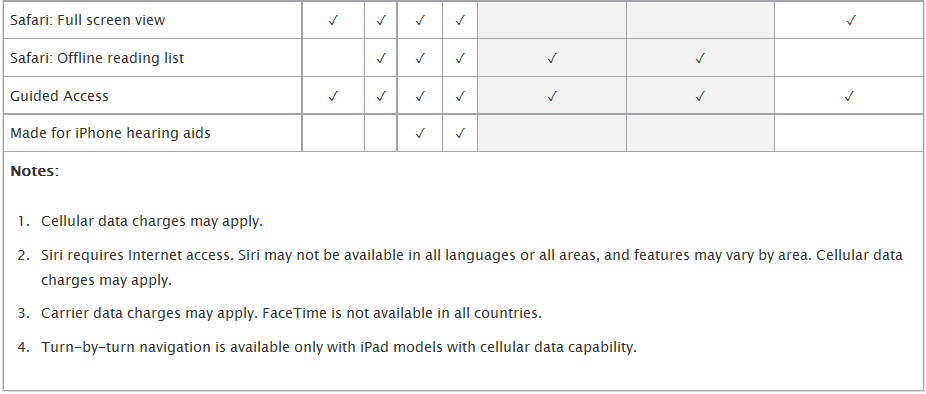Select the "Safari: Offline reading list" row label
Image resolution: width=926 pixels, height=394 pixels.
[x=97, y=58]
